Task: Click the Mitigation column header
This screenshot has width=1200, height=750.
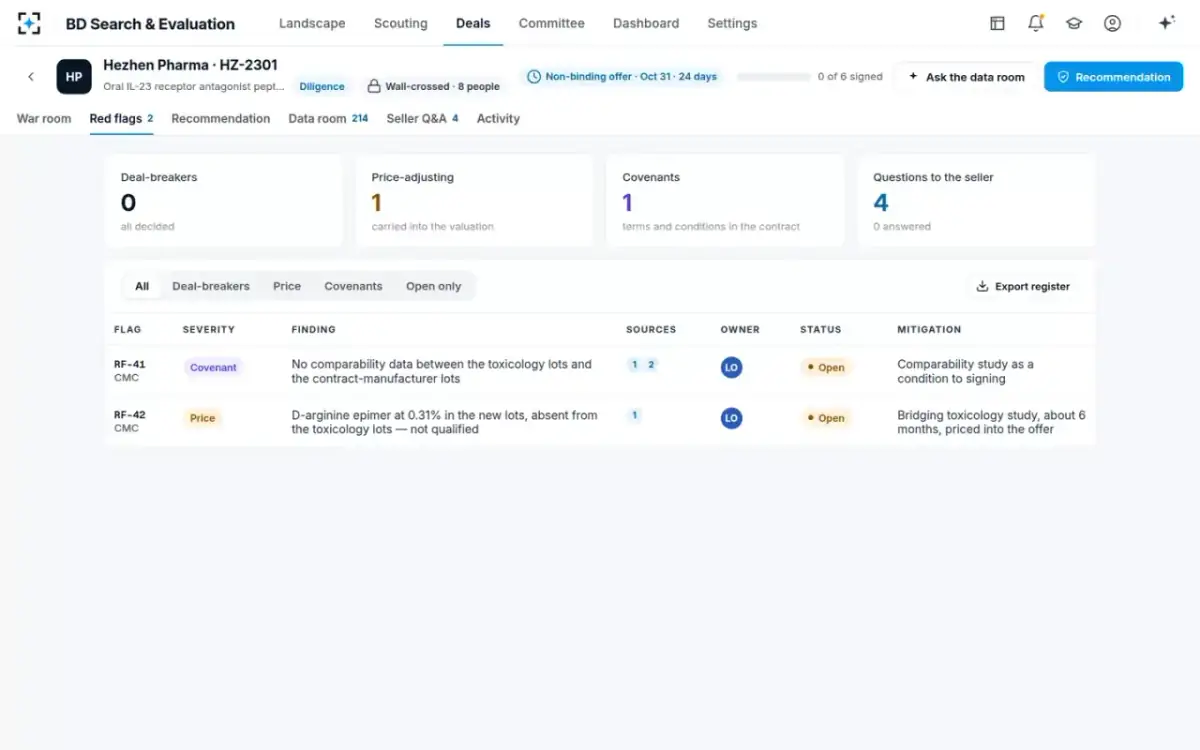Action: (929, 329)
